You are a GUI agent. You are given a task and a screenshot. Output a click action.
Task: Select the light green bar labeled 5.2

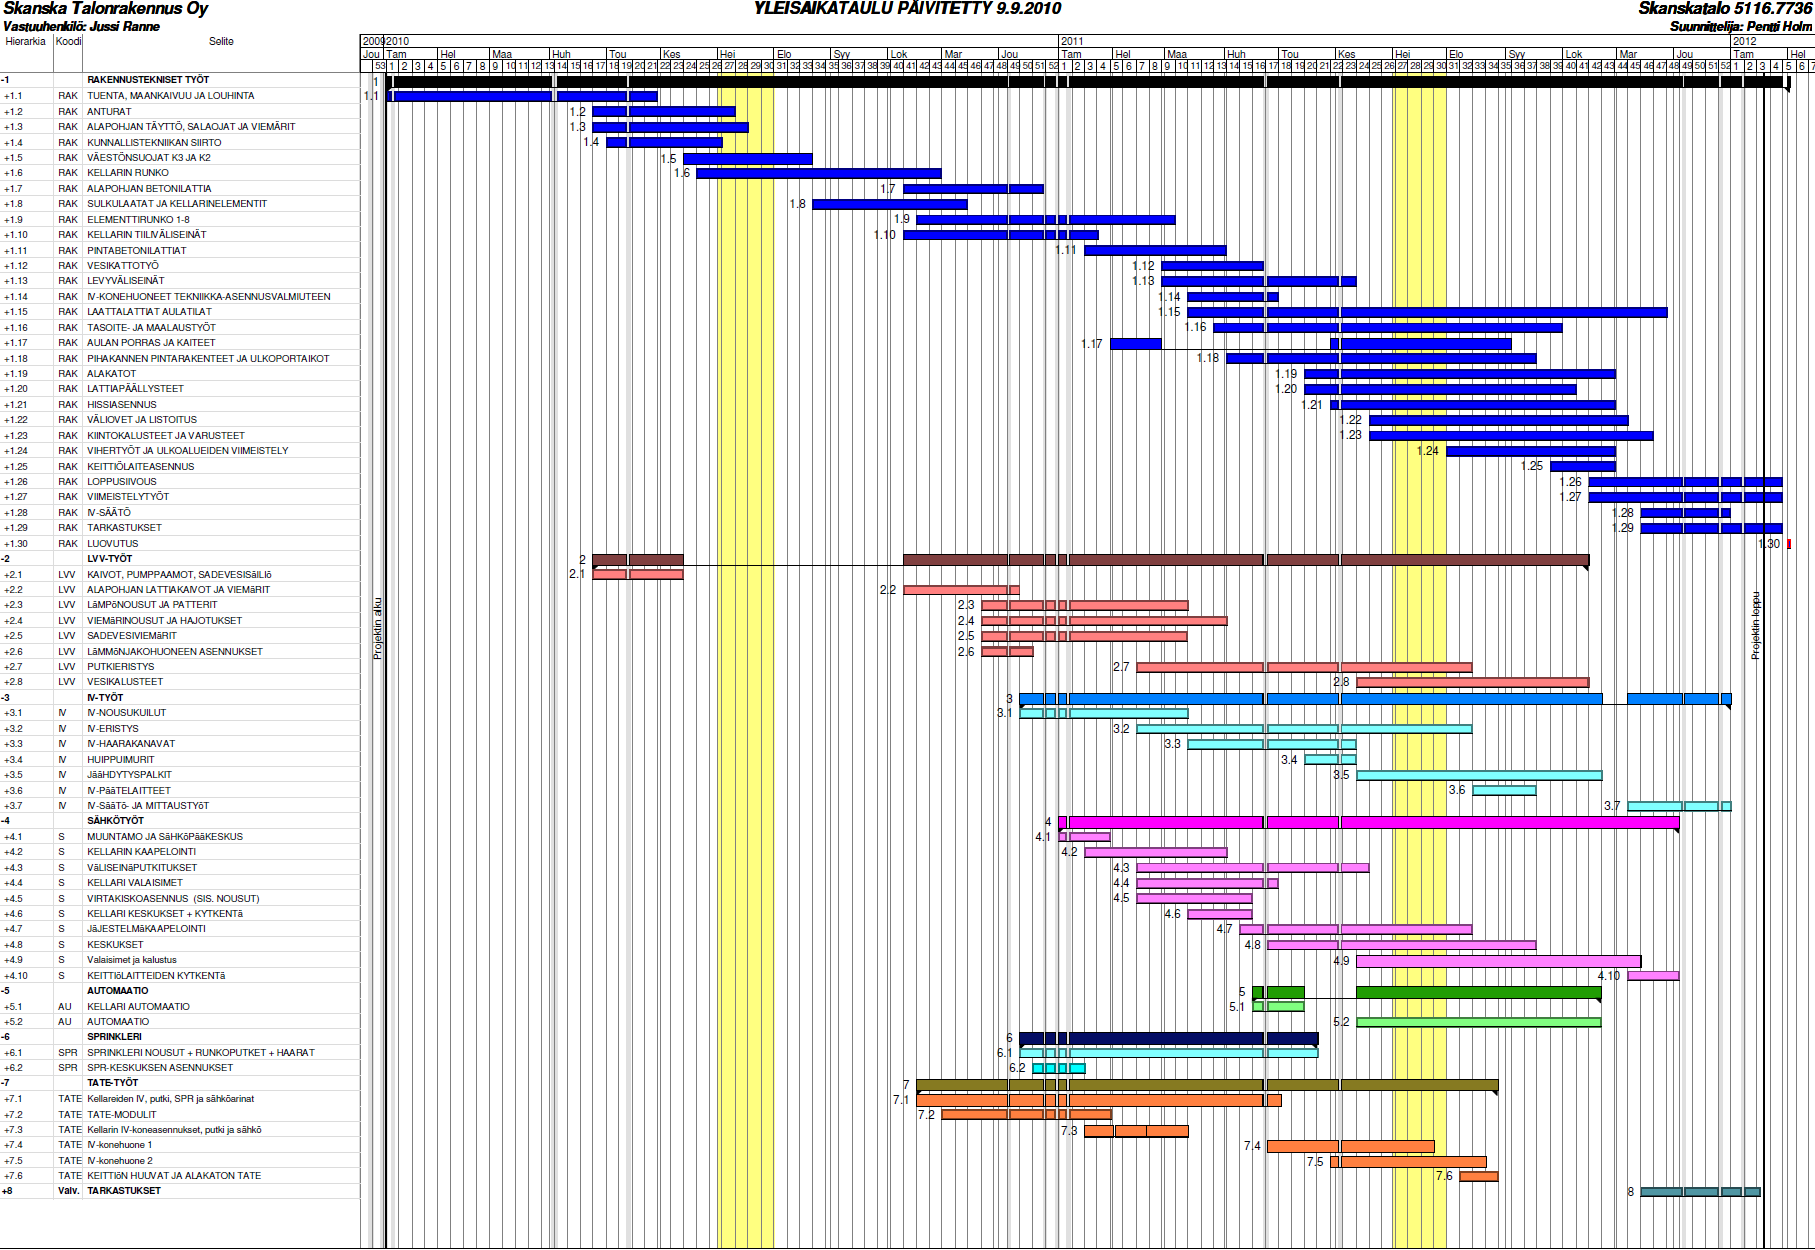tap(1479, 1022)
